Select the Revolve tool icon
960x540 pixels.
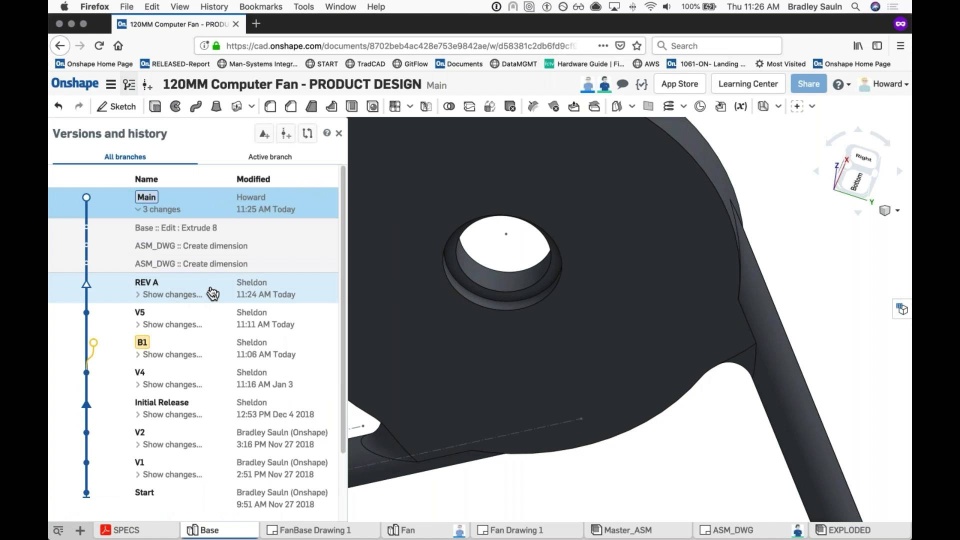tap(175, 107)
